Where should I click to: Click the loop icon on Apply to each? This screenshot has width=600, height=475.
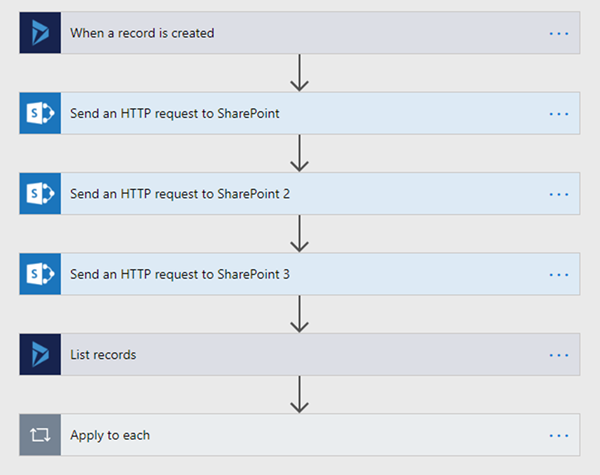pos(40,435)
